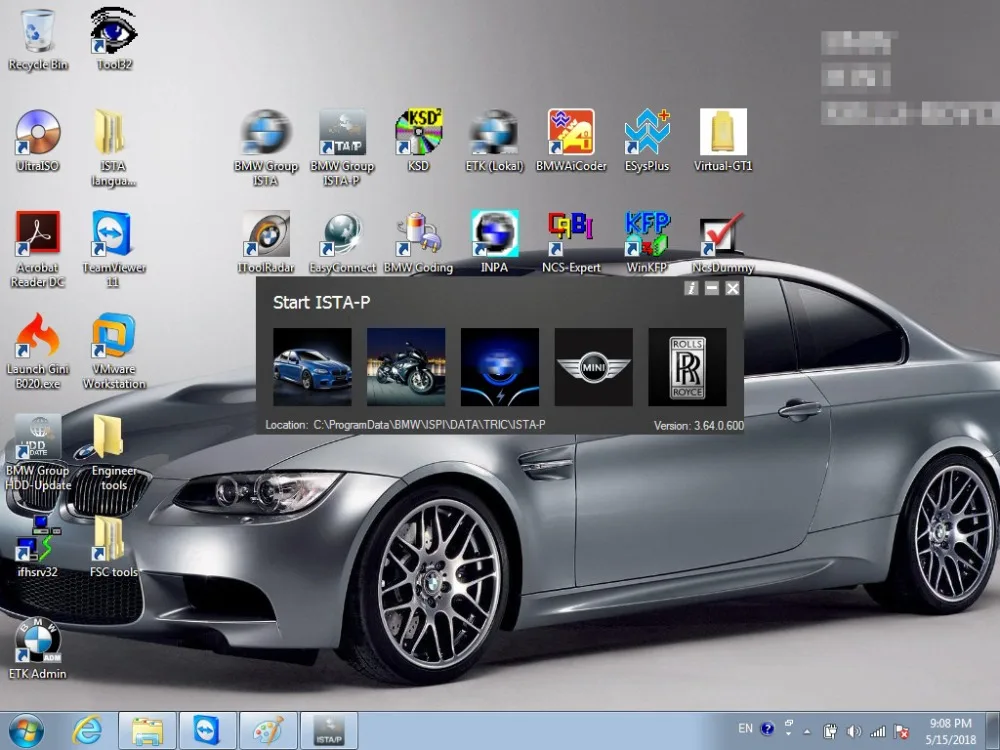Launch BMW Group ISTA-P desktop shortcut

pos(342,148)
